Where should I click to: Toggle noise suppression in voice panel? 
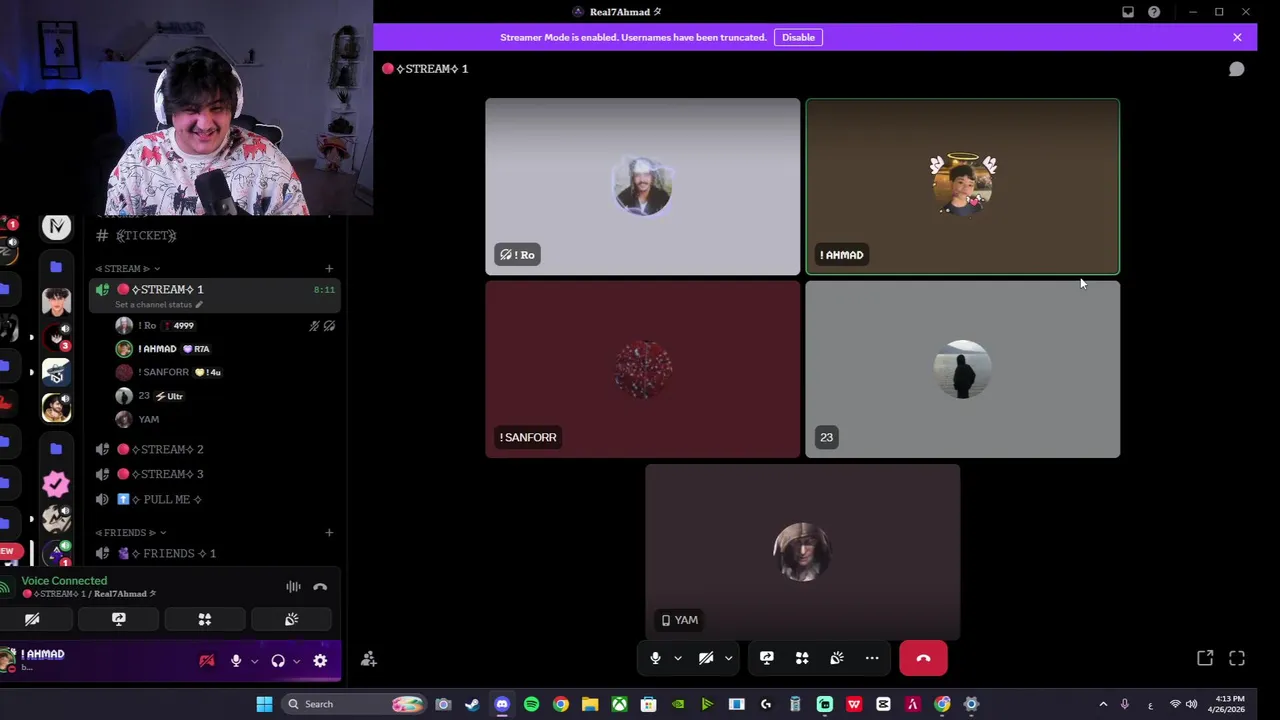click(x=293, y=587)
